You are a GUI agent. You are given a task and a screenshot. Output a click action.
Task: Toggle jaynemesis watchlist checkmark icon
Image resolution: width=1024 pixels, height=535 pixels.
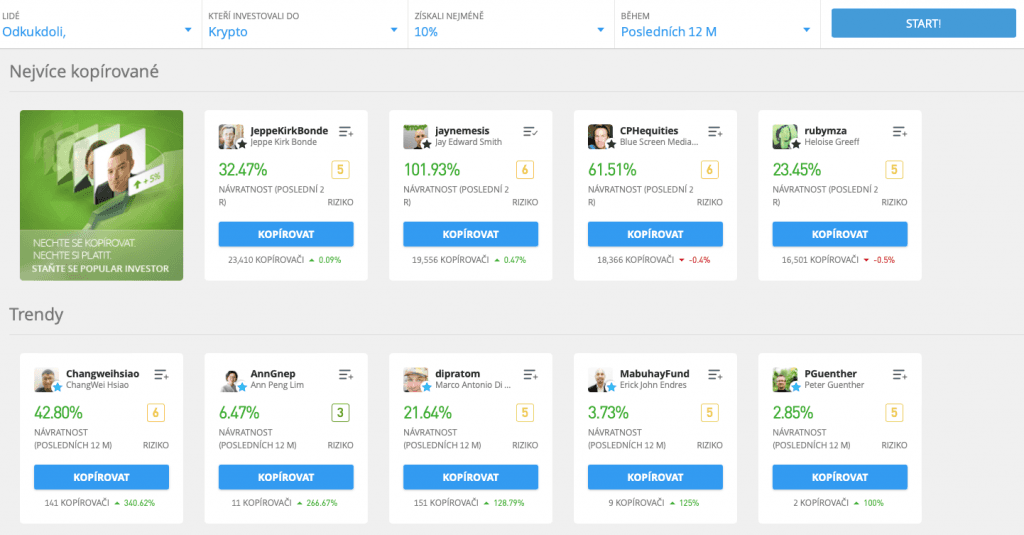coord(530,132)
